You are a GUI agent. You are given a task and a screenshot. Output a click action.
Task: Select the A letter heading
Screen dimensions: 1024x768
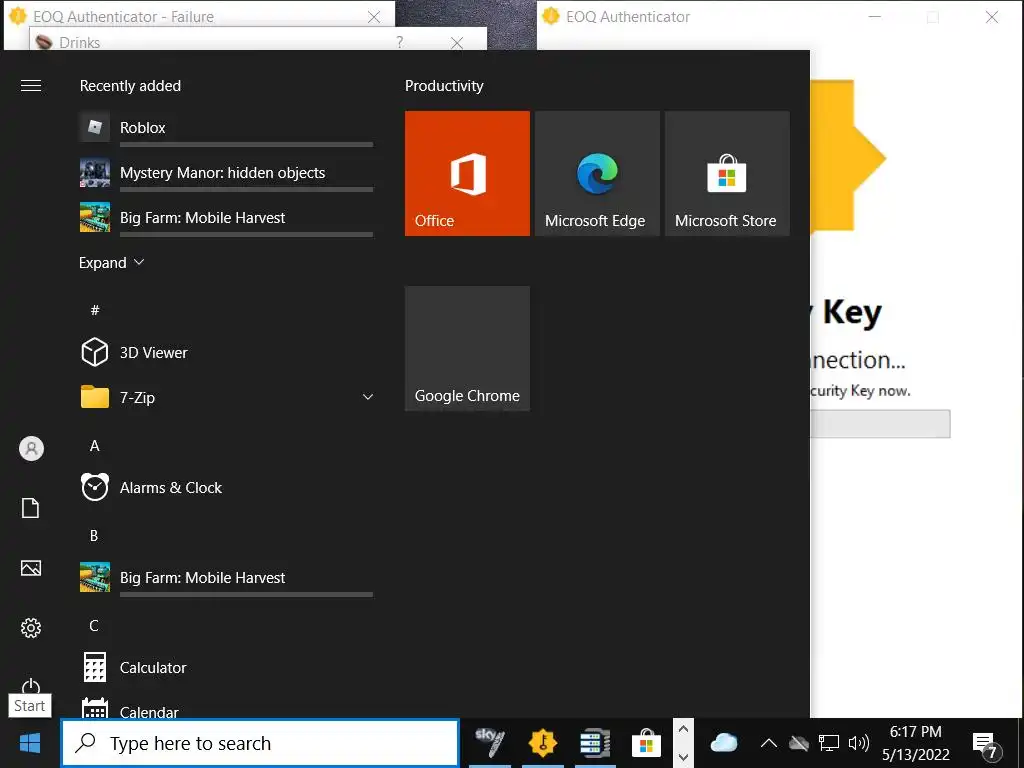coord(95,446)
